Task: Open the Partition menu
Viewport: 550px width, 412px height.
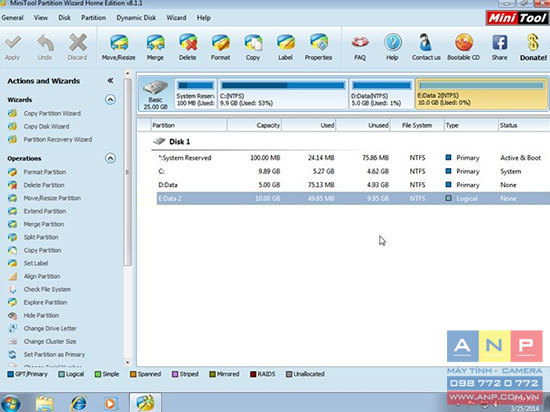Action: (93, 18)
